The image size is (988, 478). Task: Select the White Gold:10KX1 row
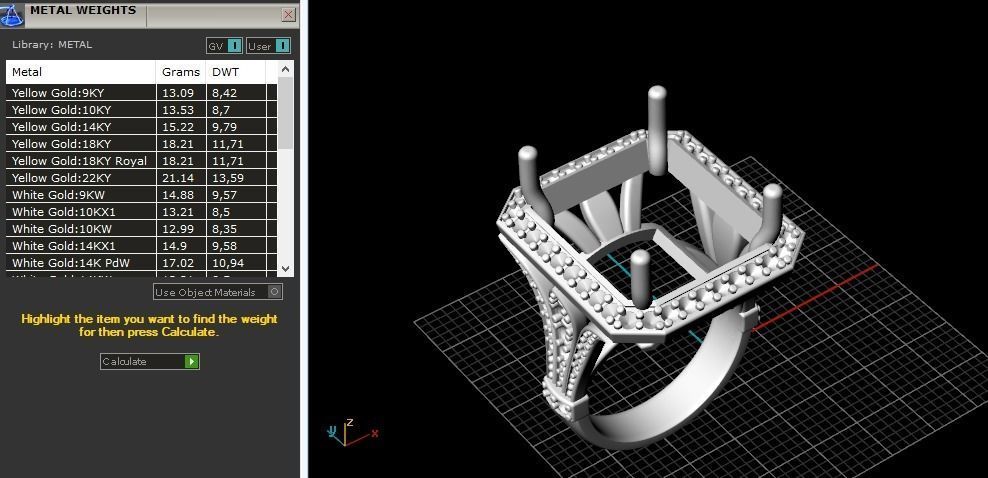[x=141, y=212]
